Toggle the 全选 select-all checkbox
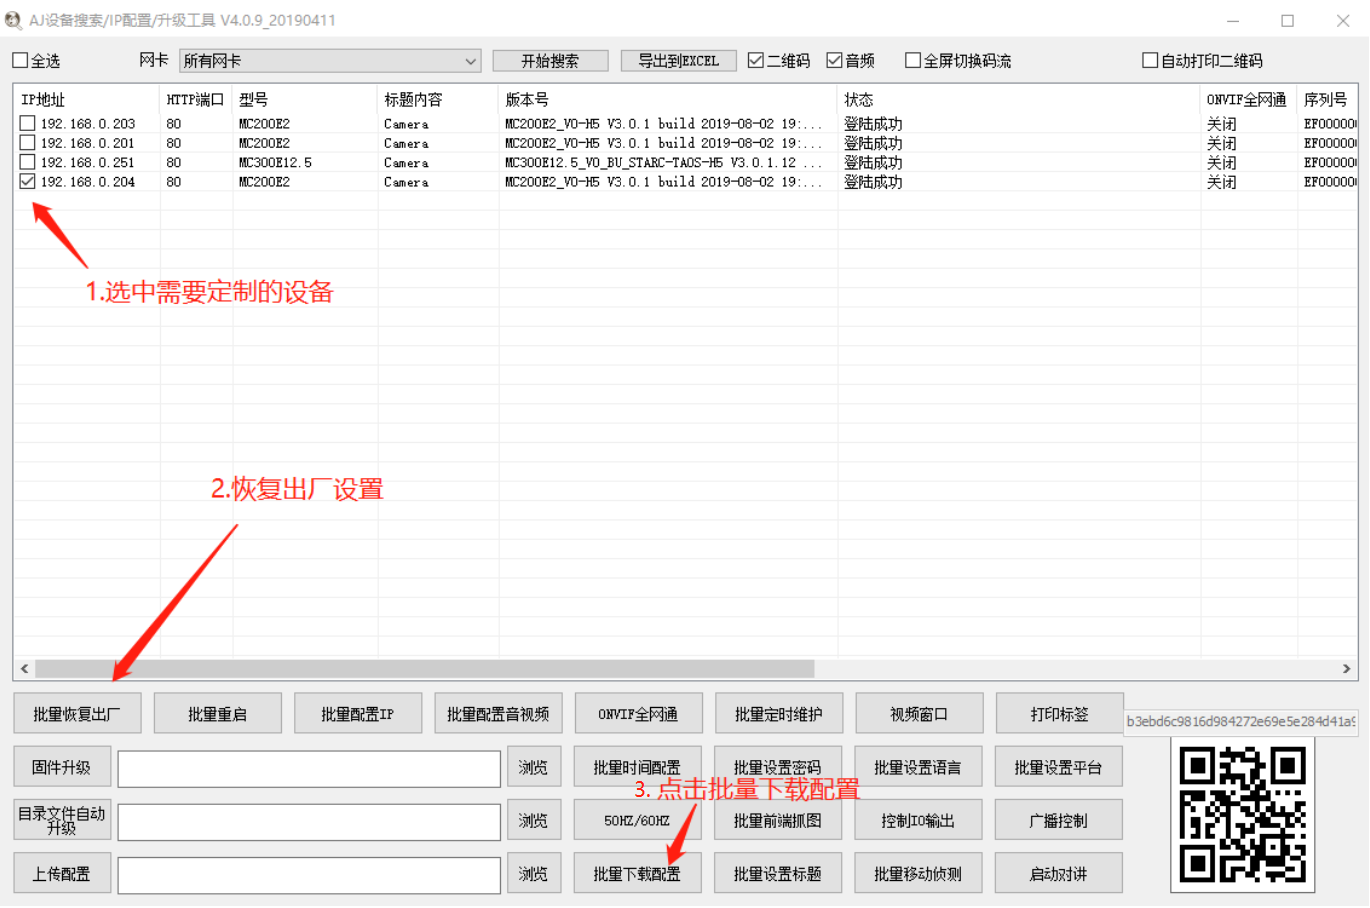This screenshot has height=908, width=1370. [x=21, y=61]
